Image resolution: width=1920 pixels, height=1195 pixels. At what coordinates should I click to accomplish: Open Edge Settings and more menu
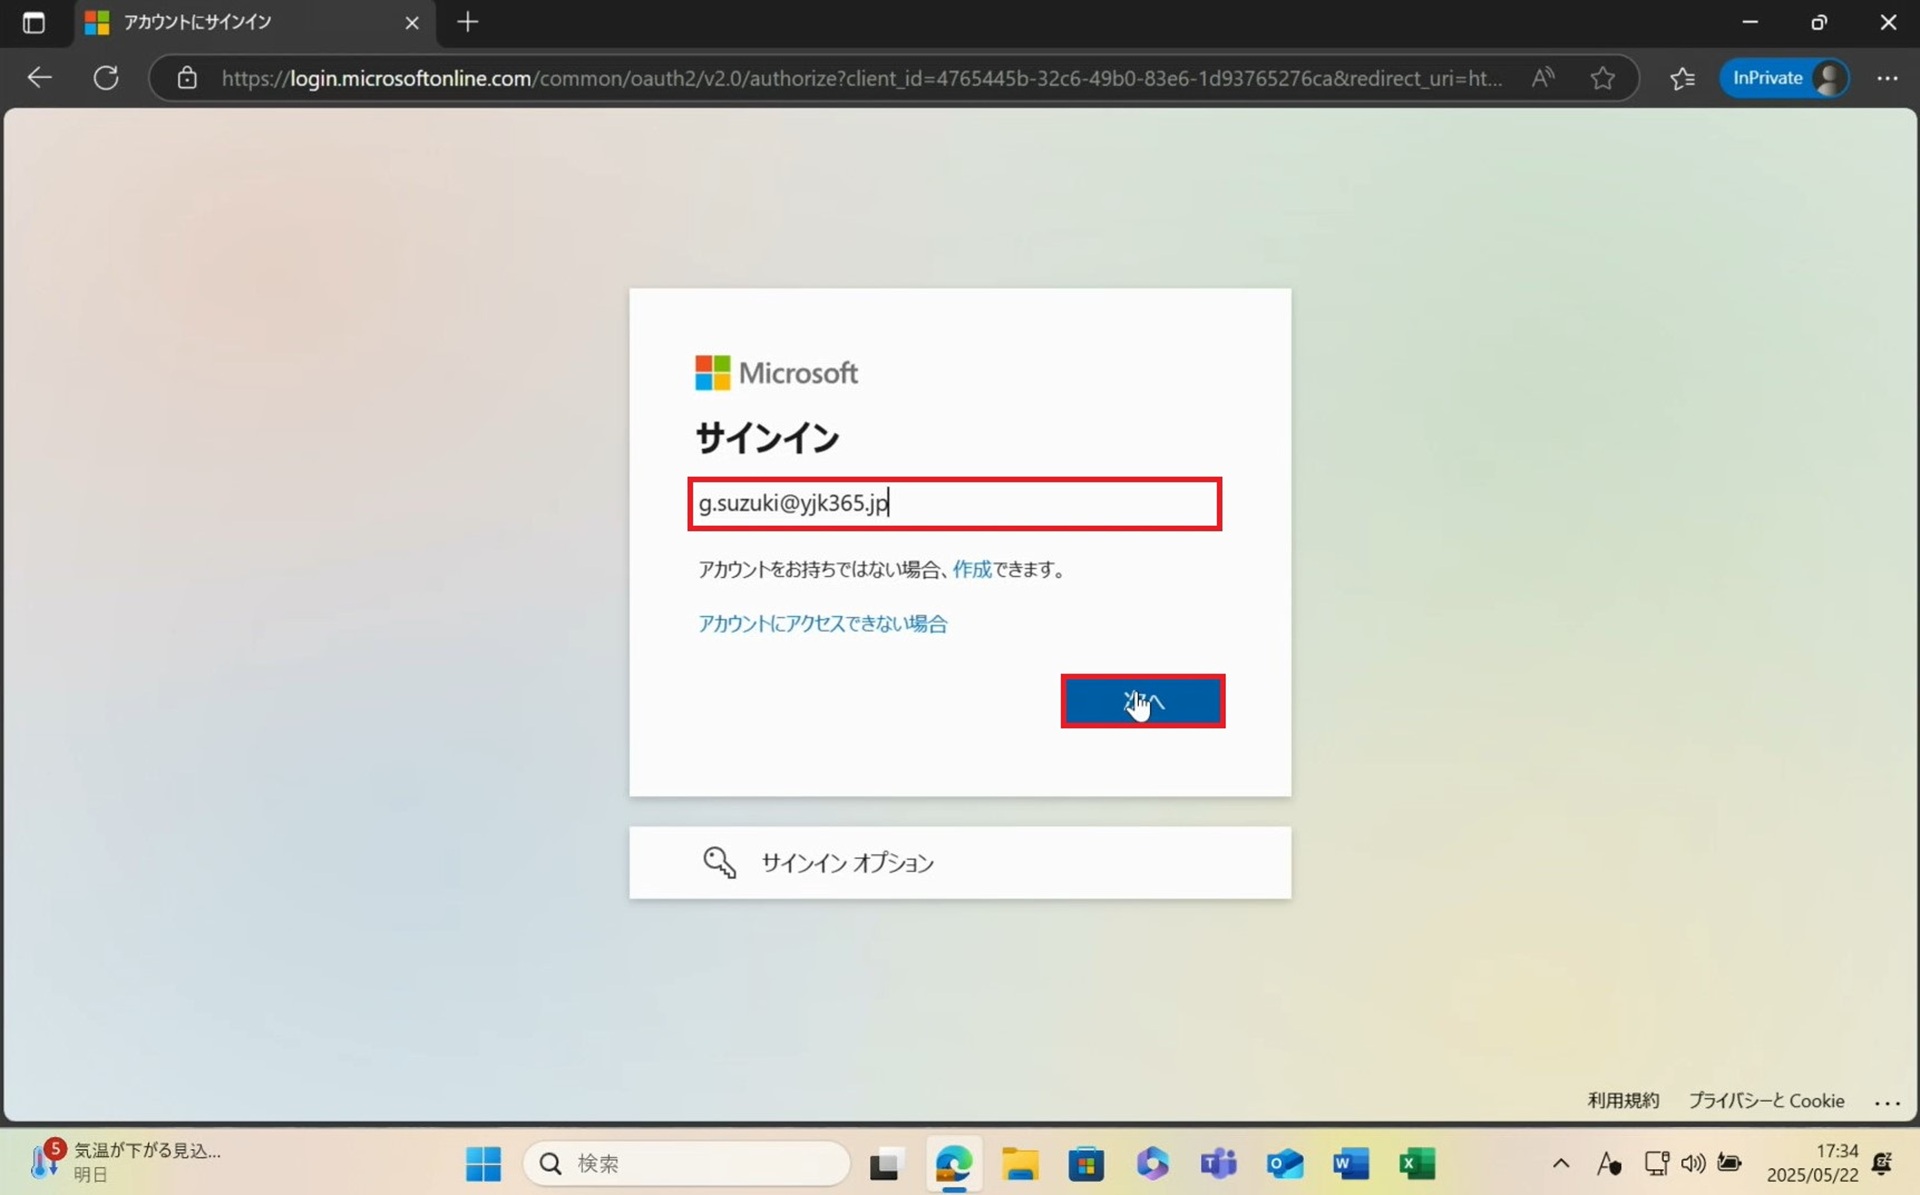[1887, 78]
